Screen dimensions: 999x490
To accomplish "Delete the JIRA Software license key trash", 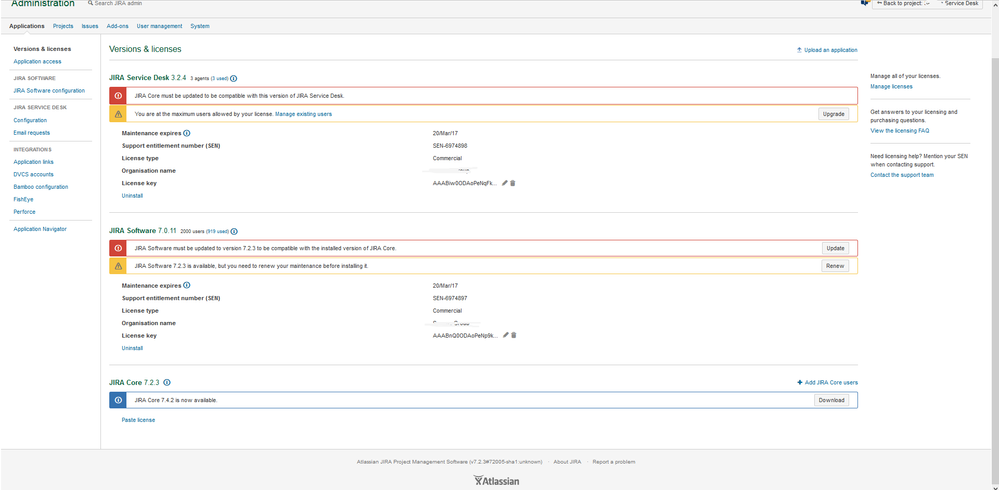I will (x=514, y=335).
